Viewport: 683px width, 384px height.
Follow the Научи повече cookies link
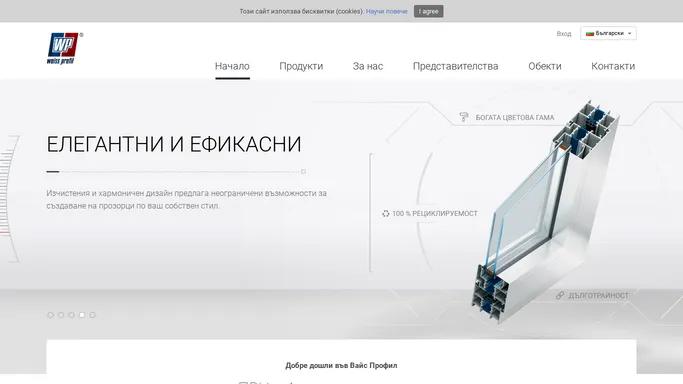click(387, 11)
